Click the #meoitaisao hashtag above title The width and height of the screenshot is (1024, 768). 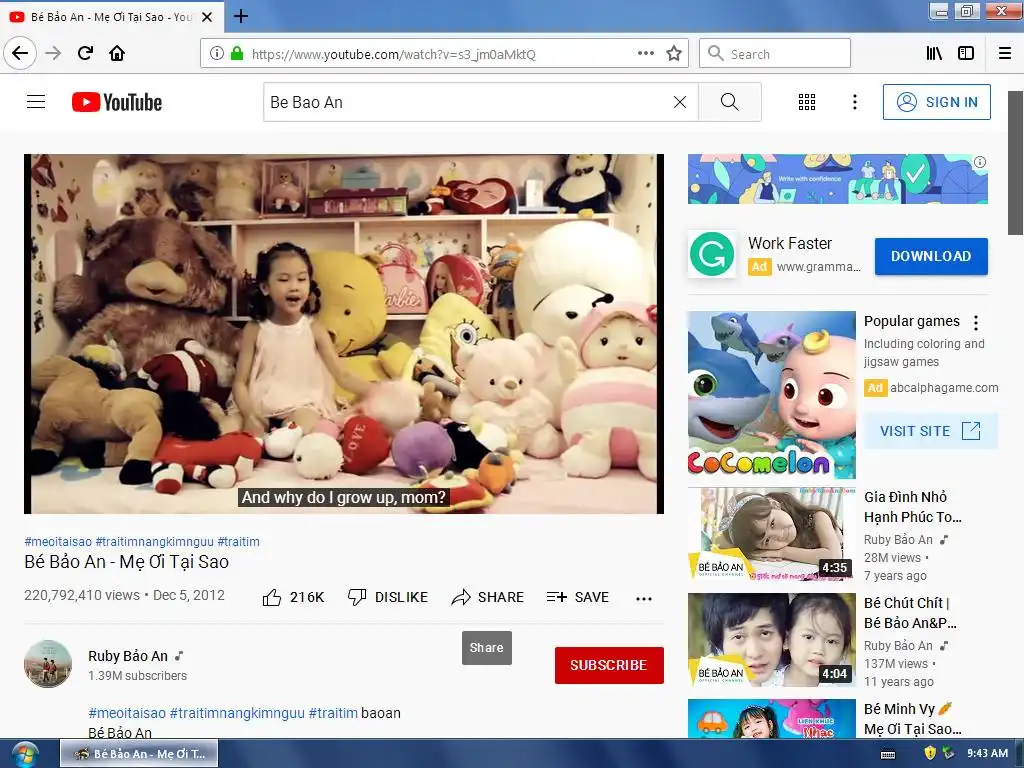(x=58, y=541)
